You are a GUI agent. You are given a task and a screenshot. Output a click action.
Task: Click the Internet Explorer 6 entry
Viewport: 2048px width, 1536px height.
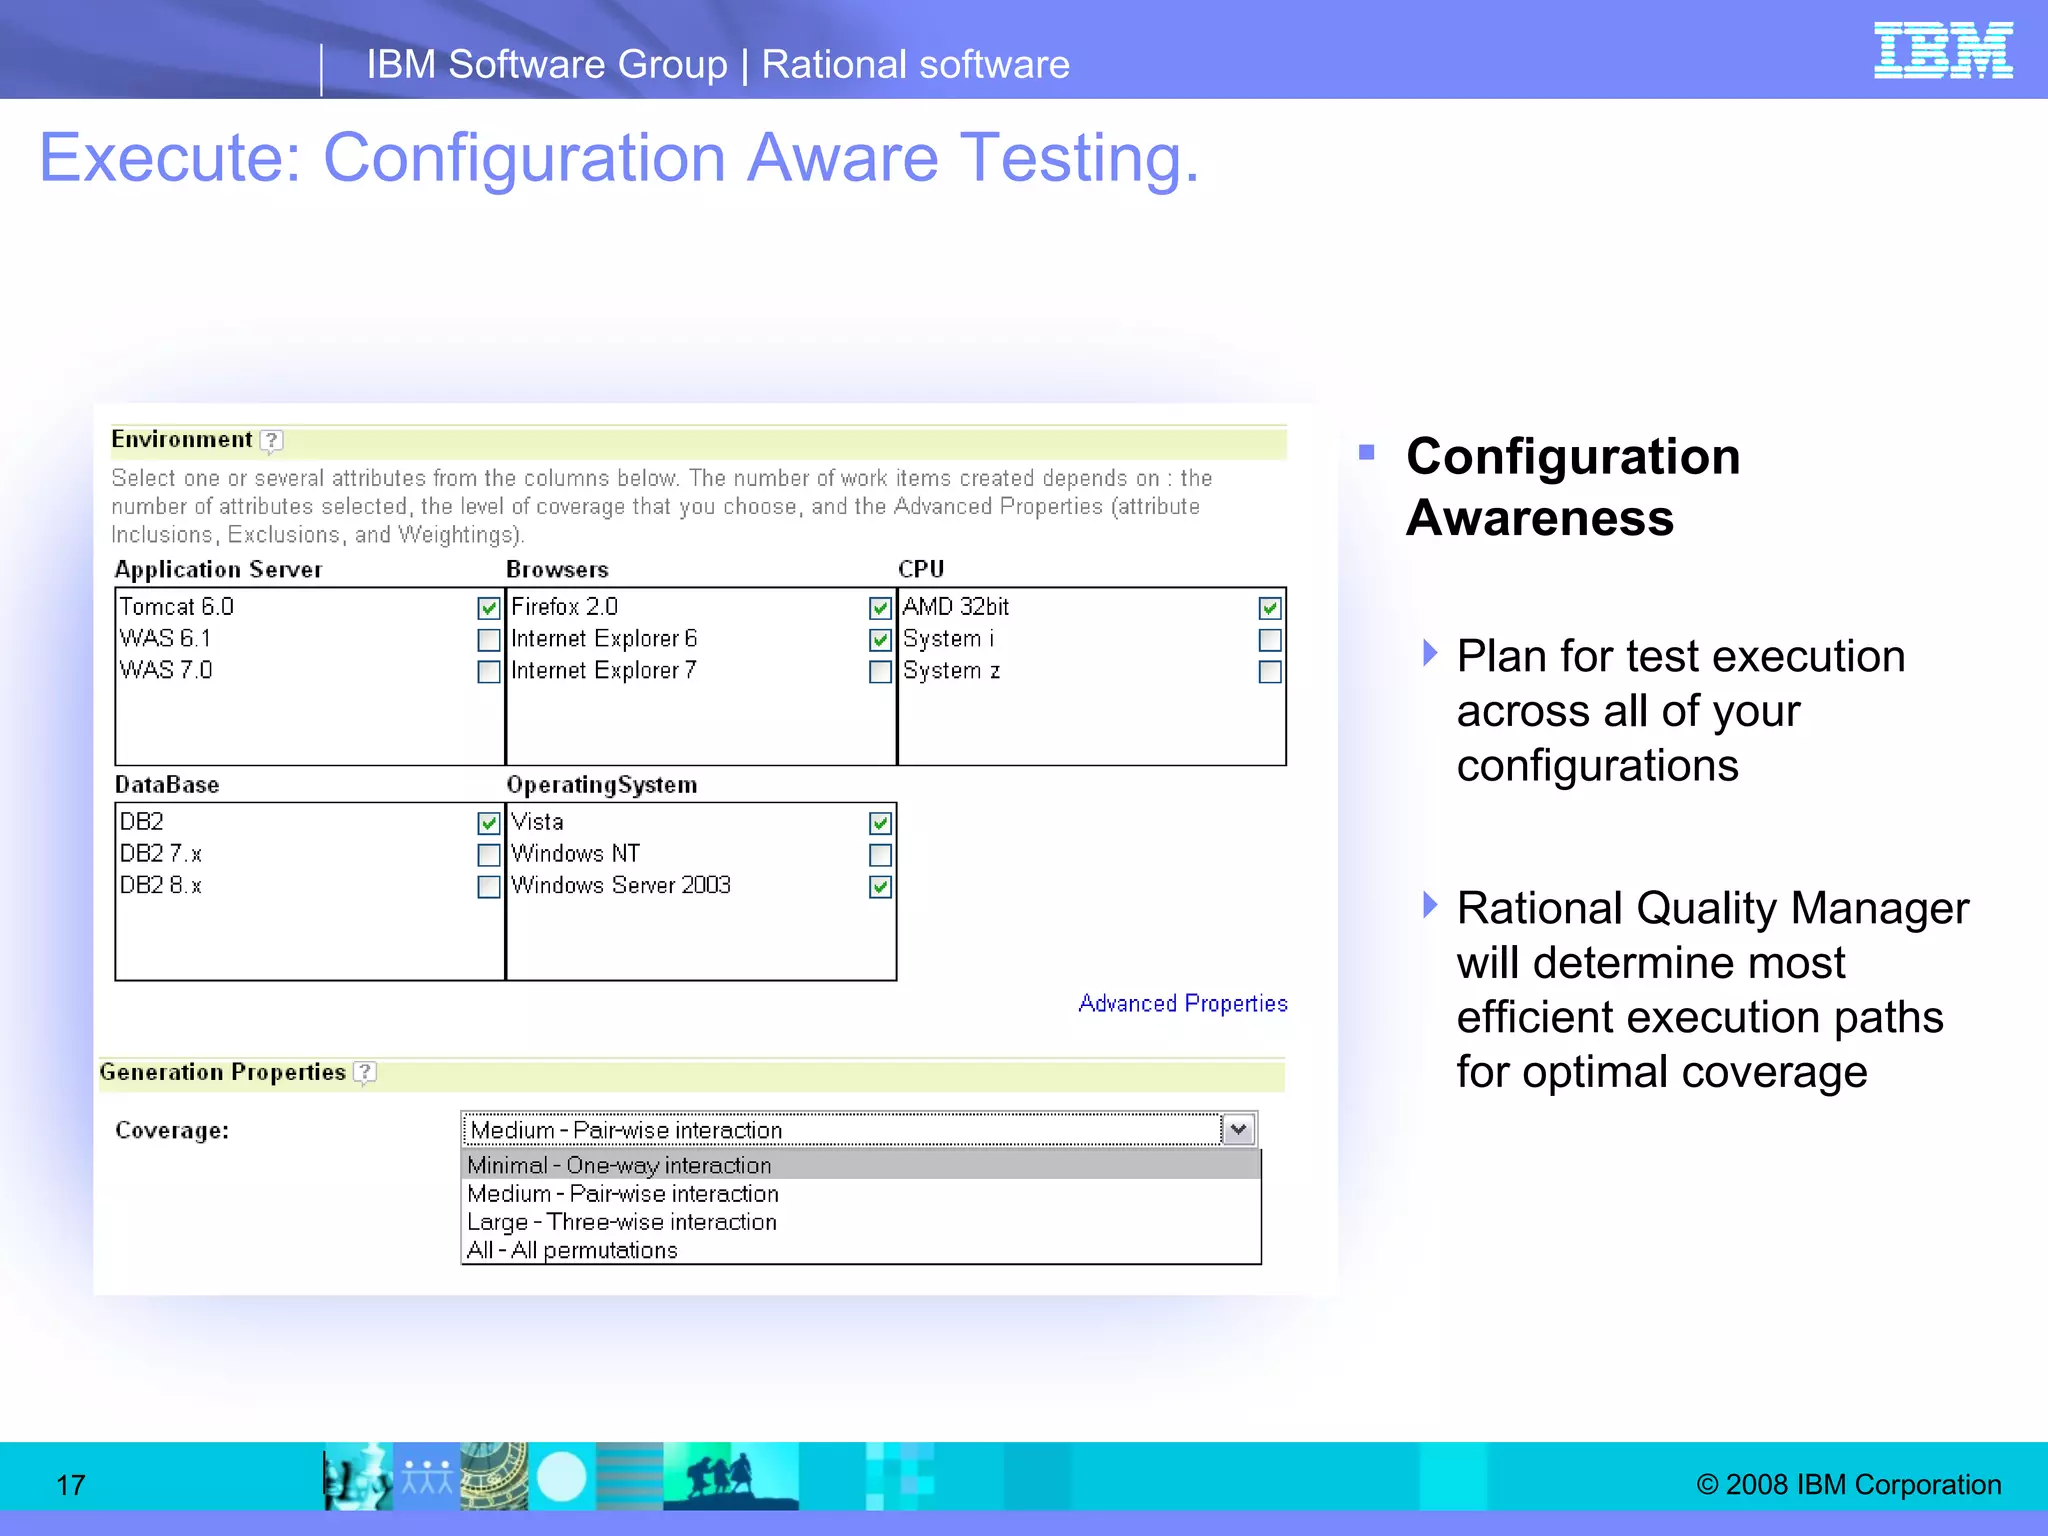tap(604, 639)
